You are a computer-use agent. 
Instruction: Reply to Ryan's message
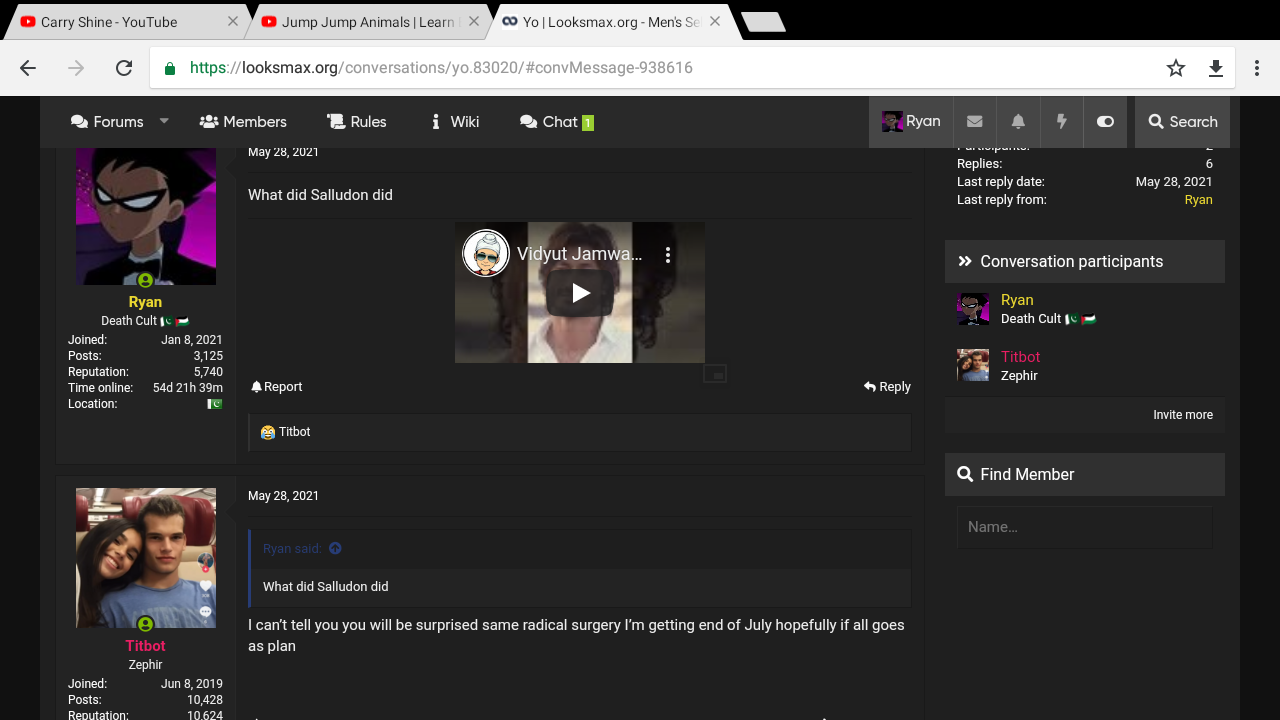(x=887, y=387)
